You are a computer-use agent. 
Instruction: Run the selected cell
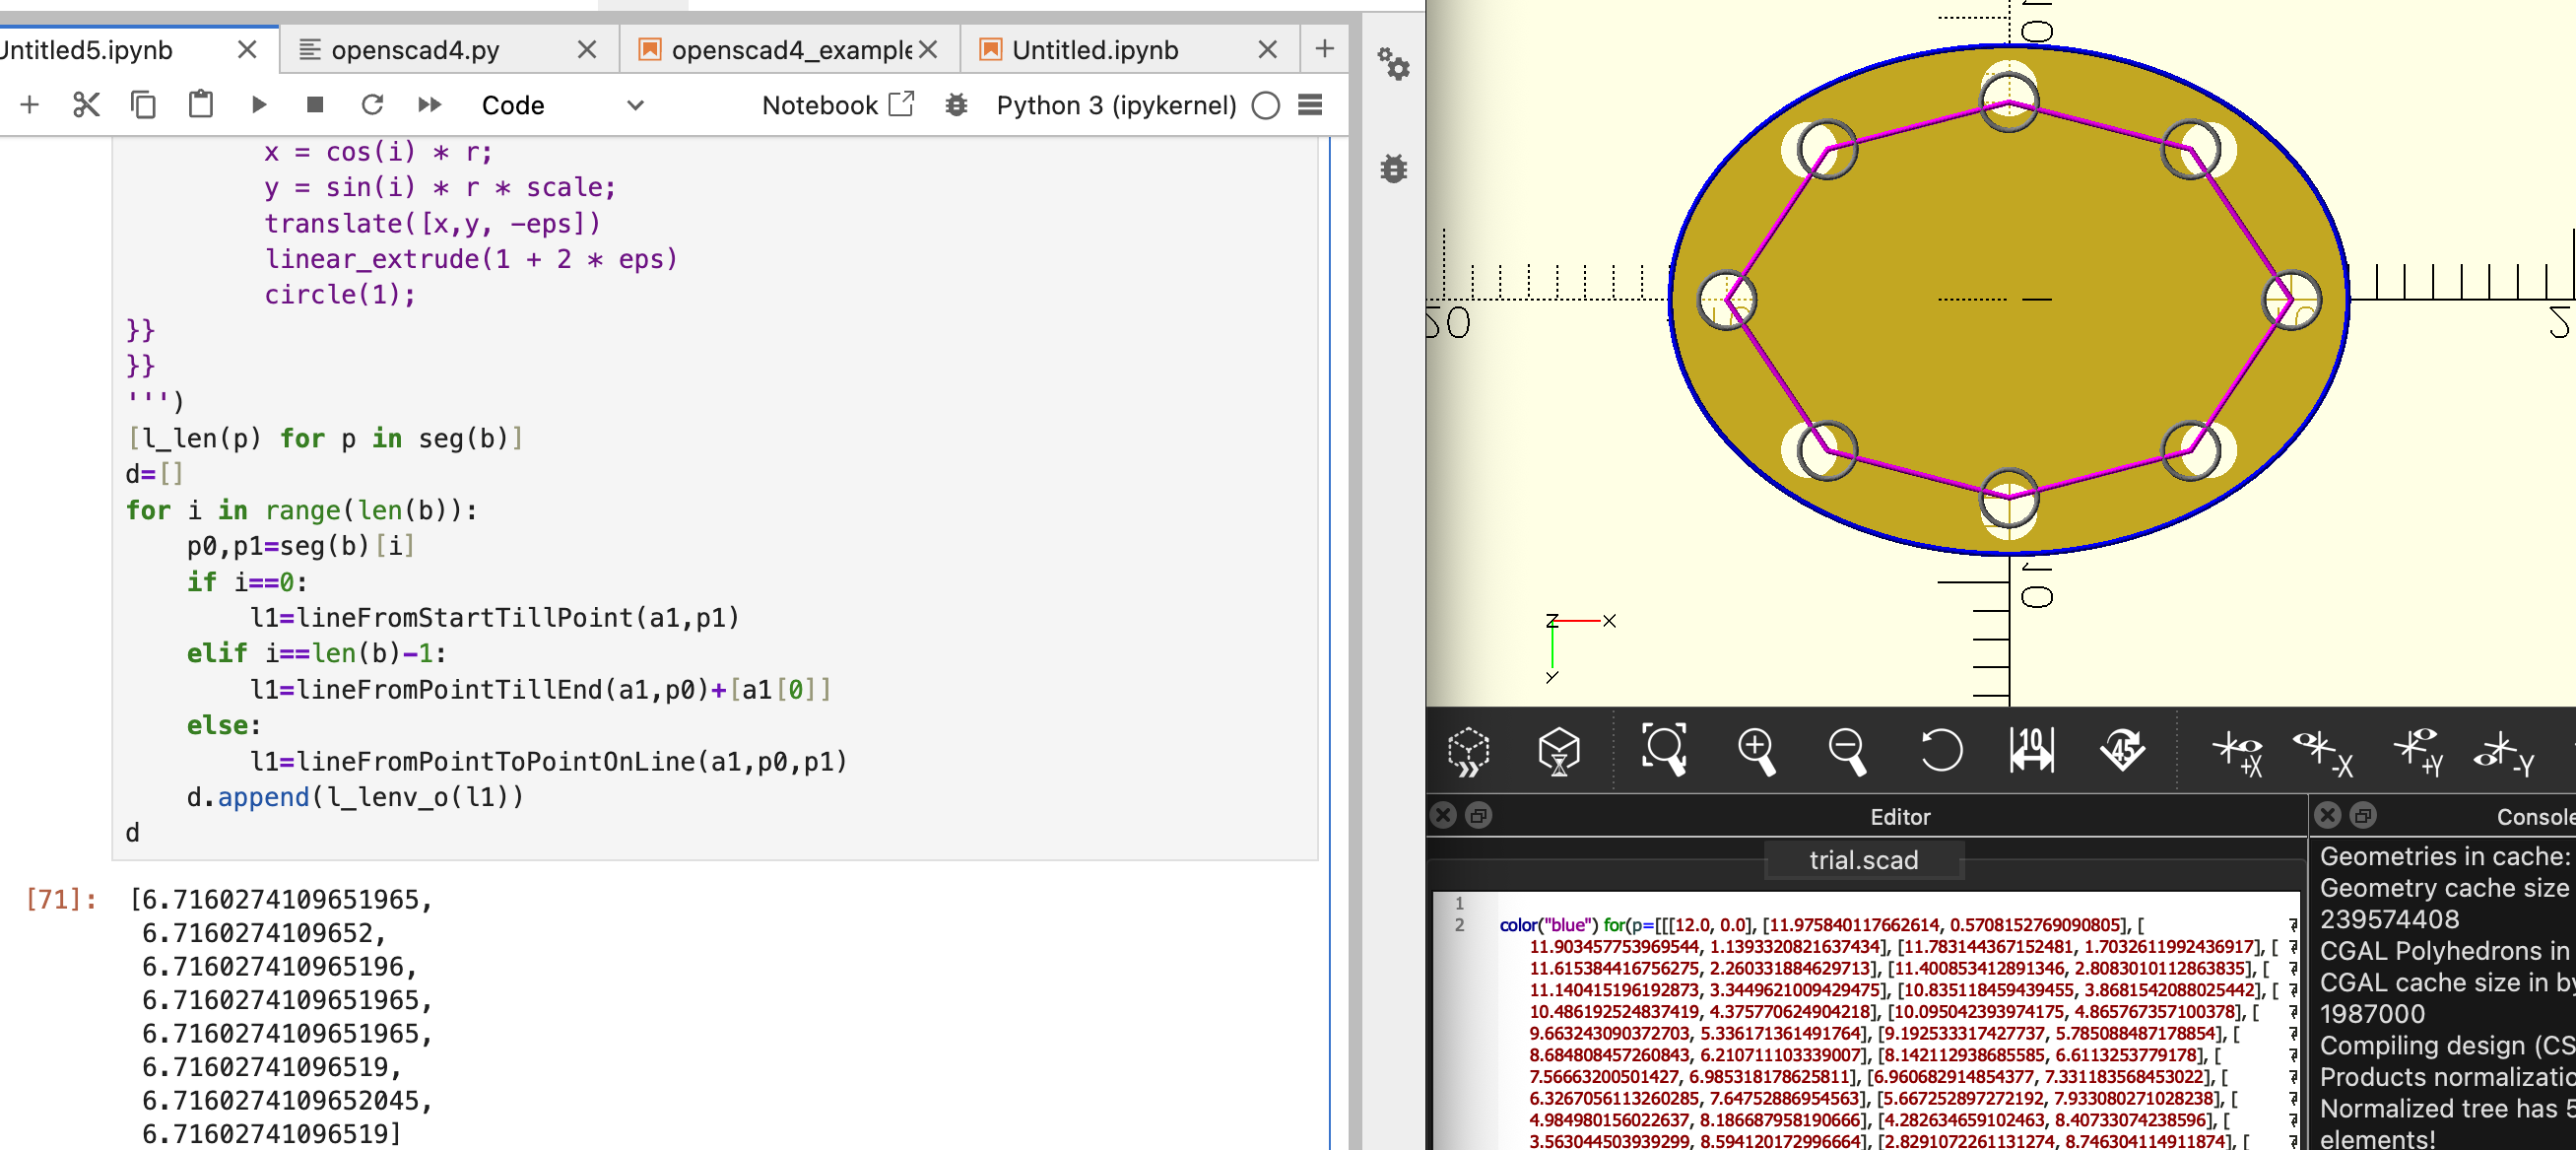[259, 105]
